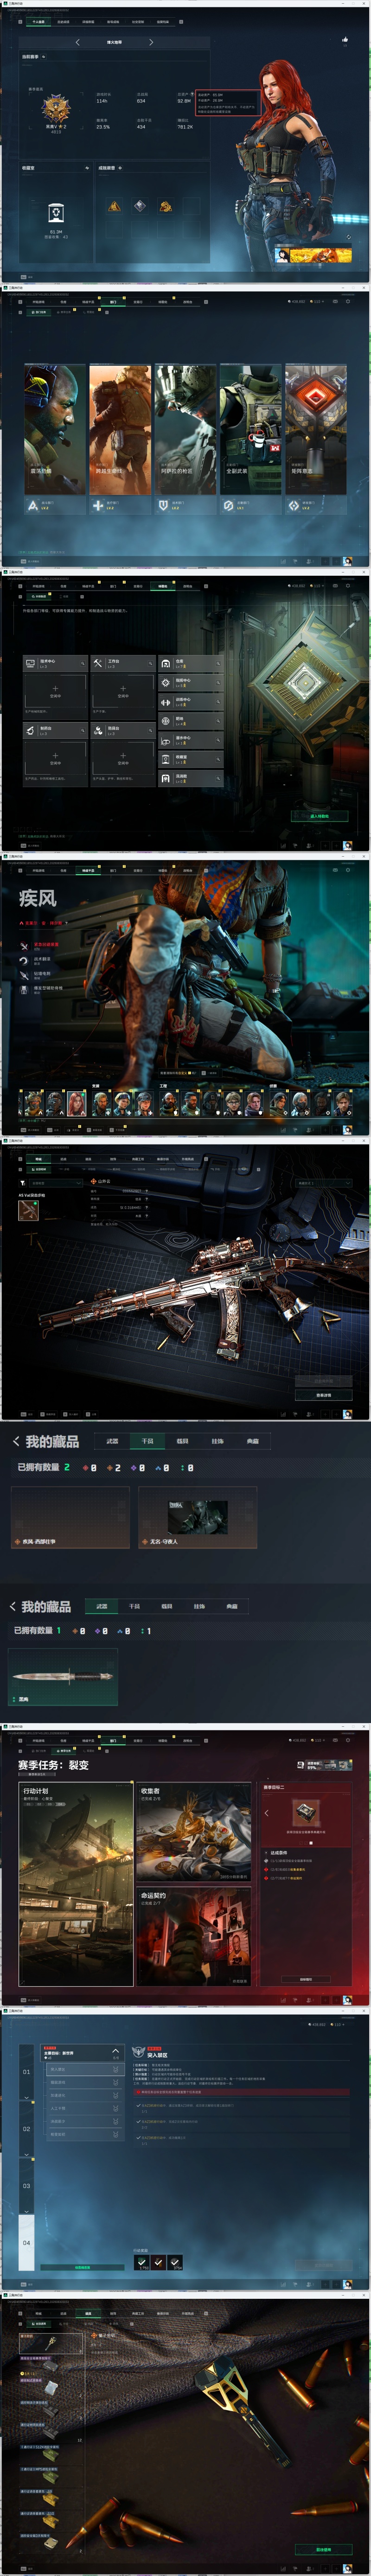Toggle the middle reward checkbox under 深入敌区
This screenshot has width=371, height=2576.
coord(159,2262)
